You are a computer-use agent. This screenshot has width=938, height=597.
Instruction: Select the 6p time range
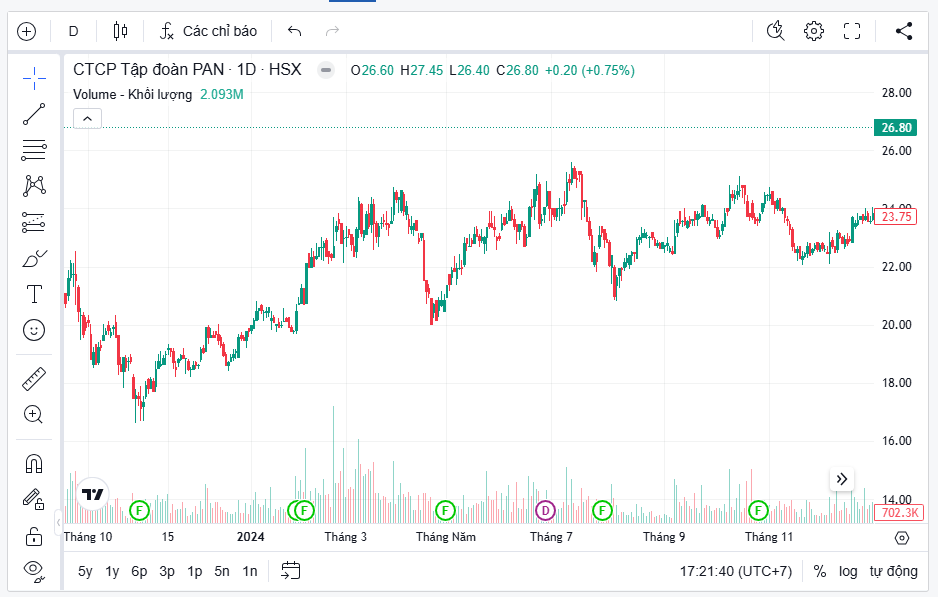coord(139,571)
